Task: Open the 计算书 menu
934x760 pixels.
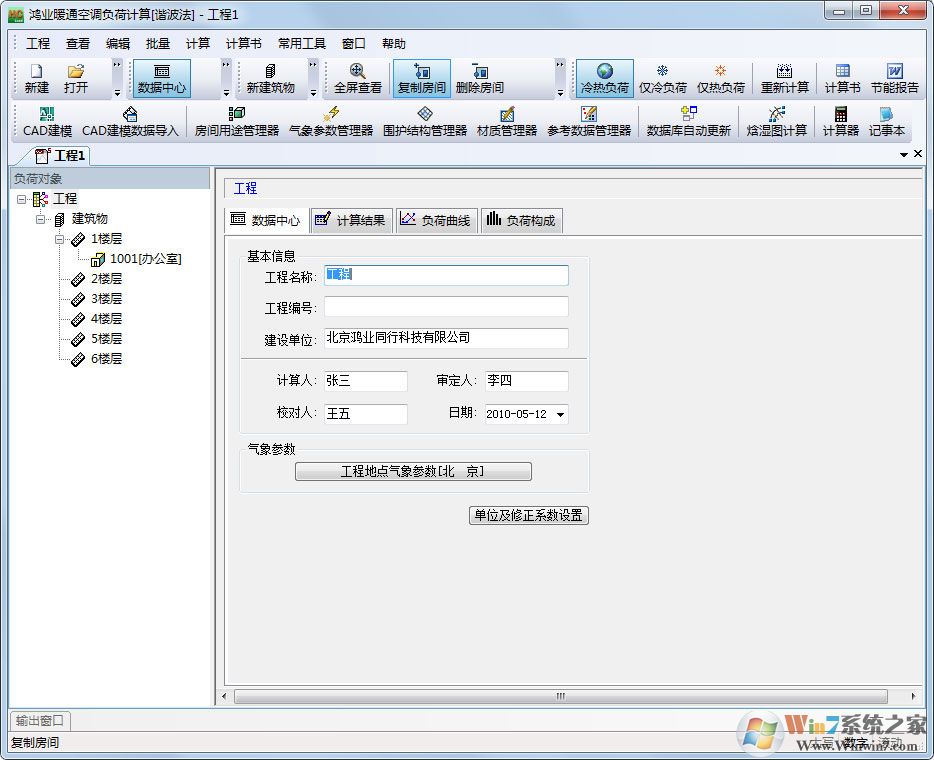Action: tap(245, 43)
